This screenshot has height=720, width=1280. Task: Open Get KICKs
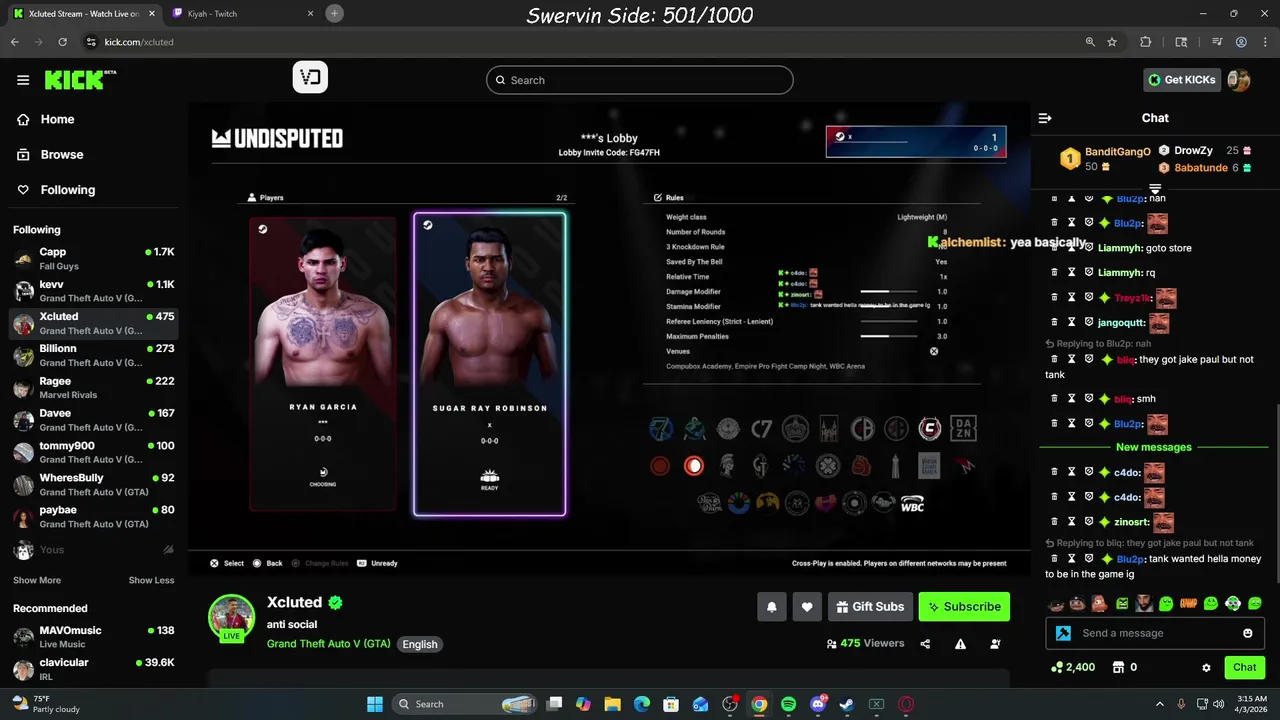pyautogui.click(x=1182, y=80)
